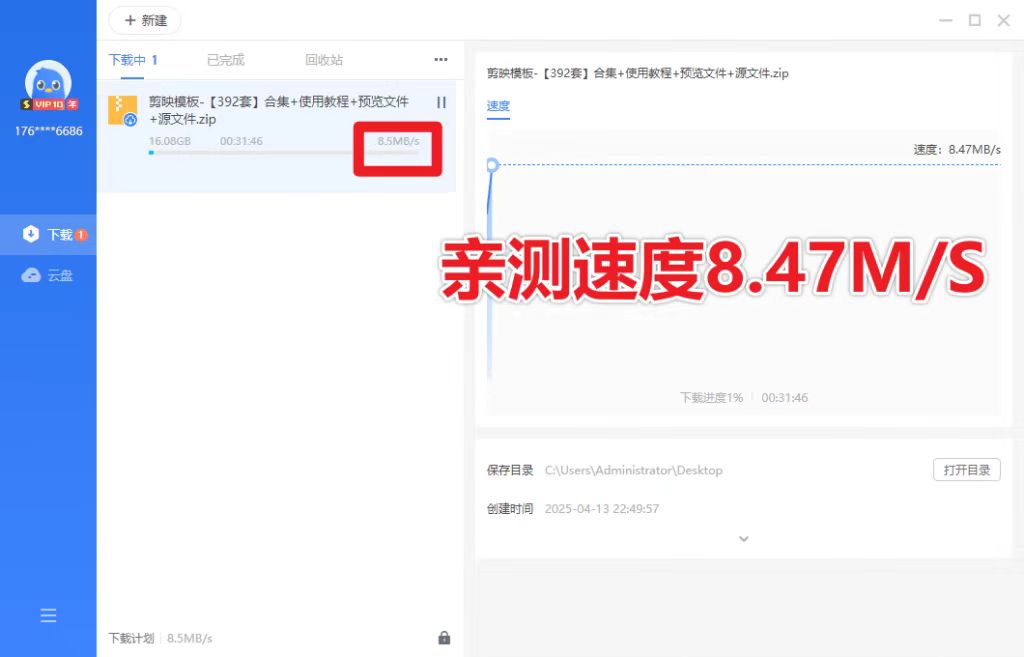Select the 速度 tab in details panel
1024x657 pixels.
pos(498,106)
